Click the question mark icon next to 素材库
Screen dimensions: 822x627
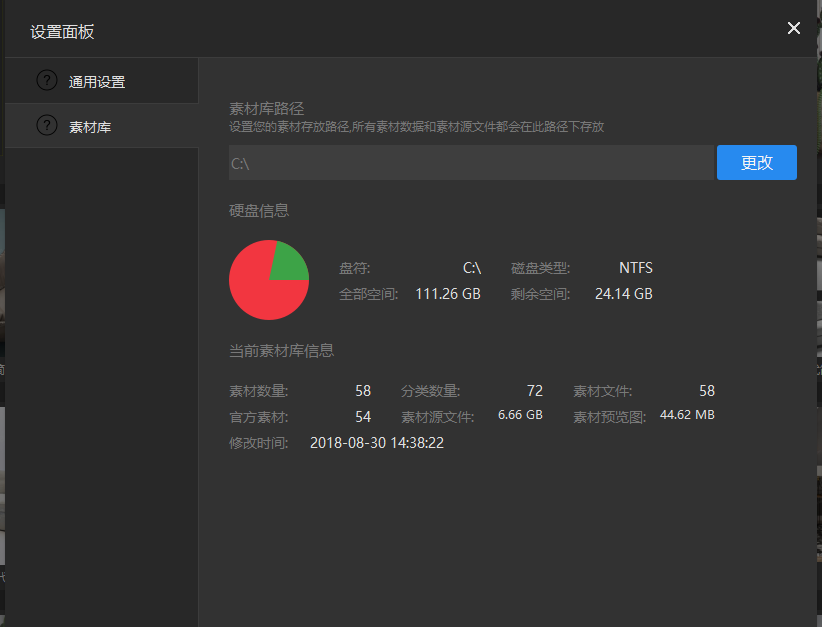point(46,125)
